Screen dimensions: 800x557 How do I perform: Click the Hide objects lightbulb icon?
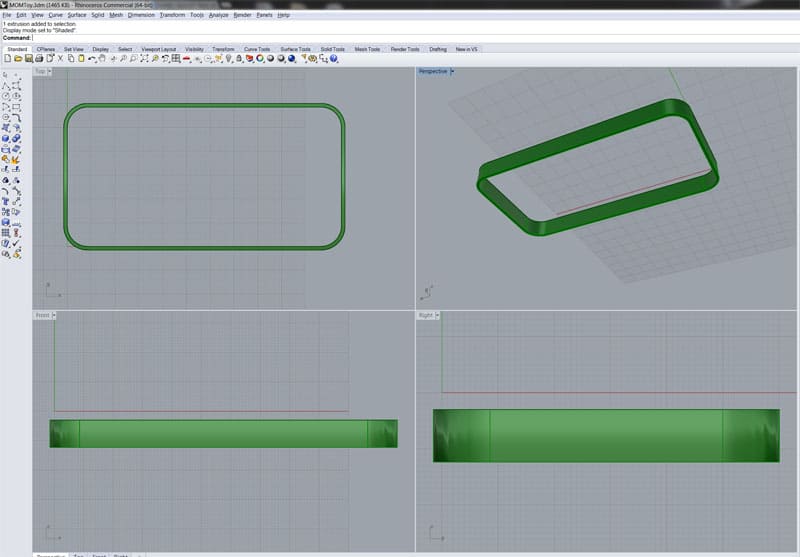click(x=229, y=59)
